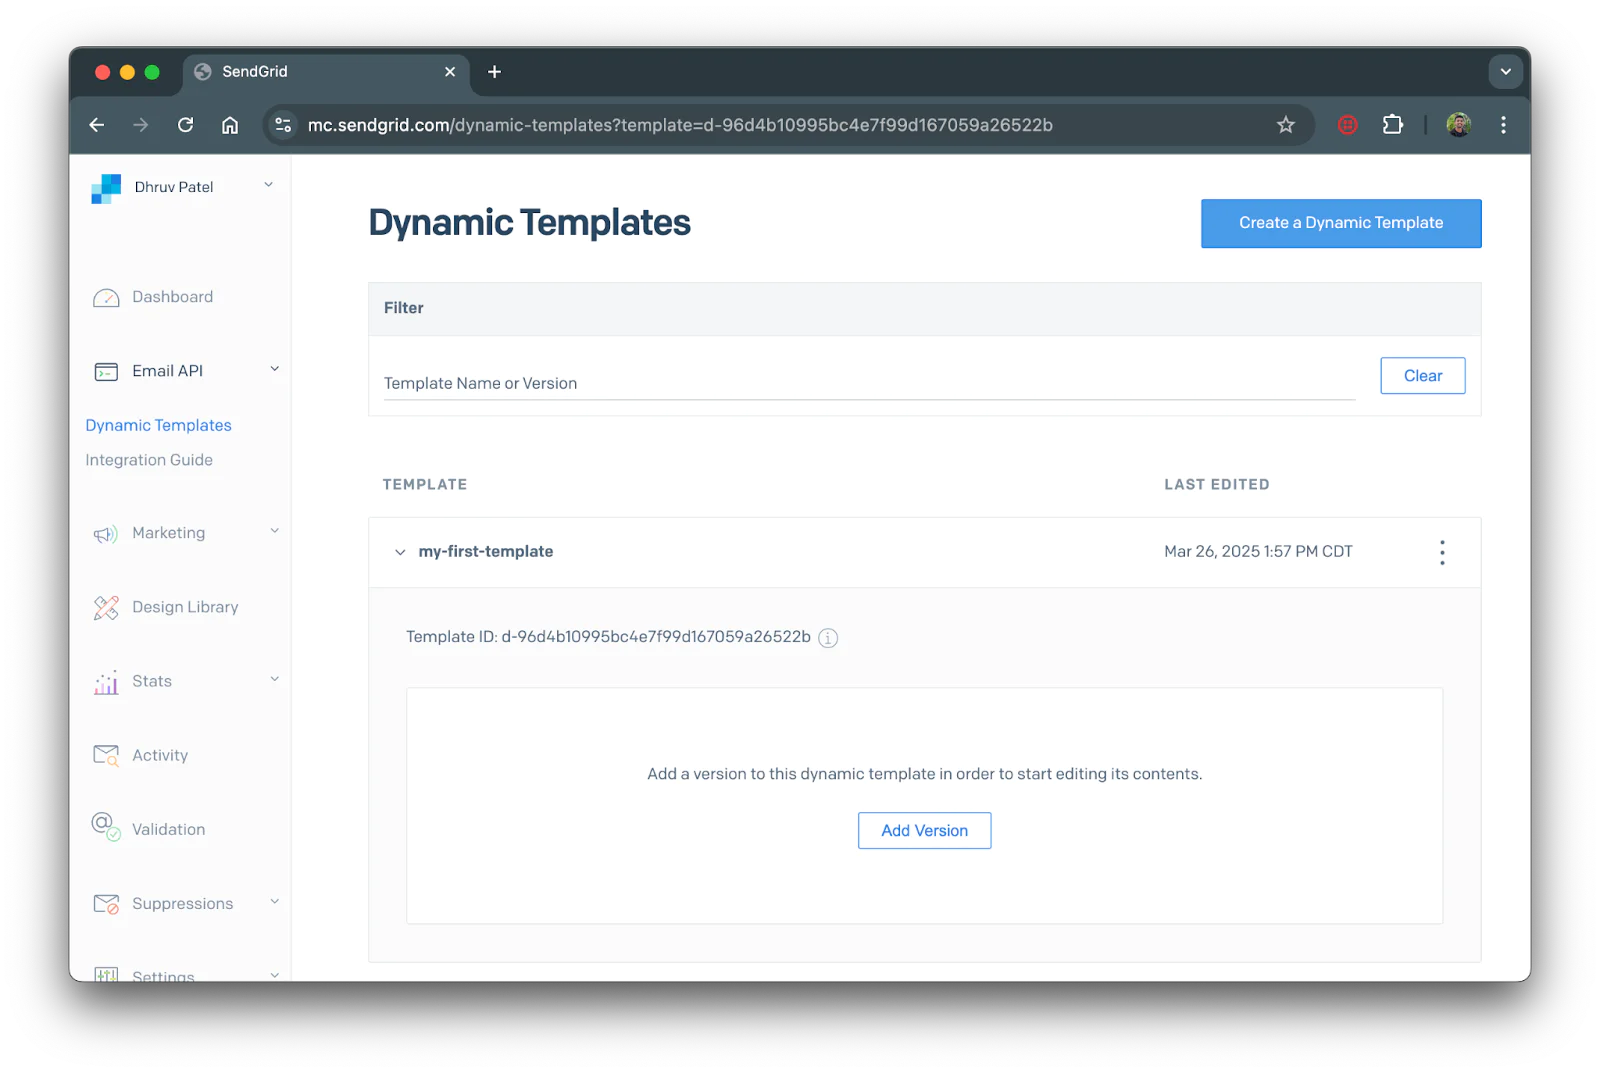Image resolution: width=1600 pixels, height=1073 pixels.
Task: Click Create a Dynamic Template button
Action: pos(1341,224)
